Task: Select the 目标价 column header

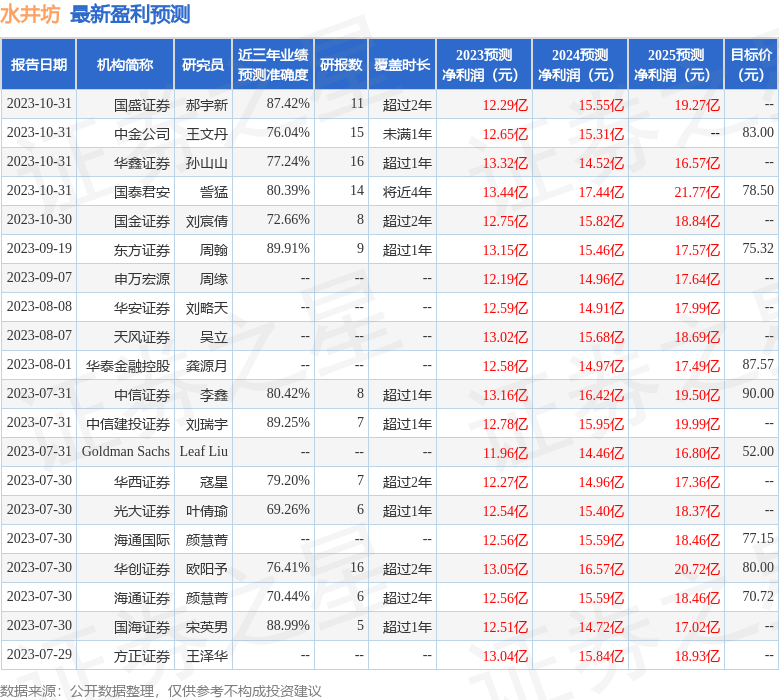Action: point(751,65)
